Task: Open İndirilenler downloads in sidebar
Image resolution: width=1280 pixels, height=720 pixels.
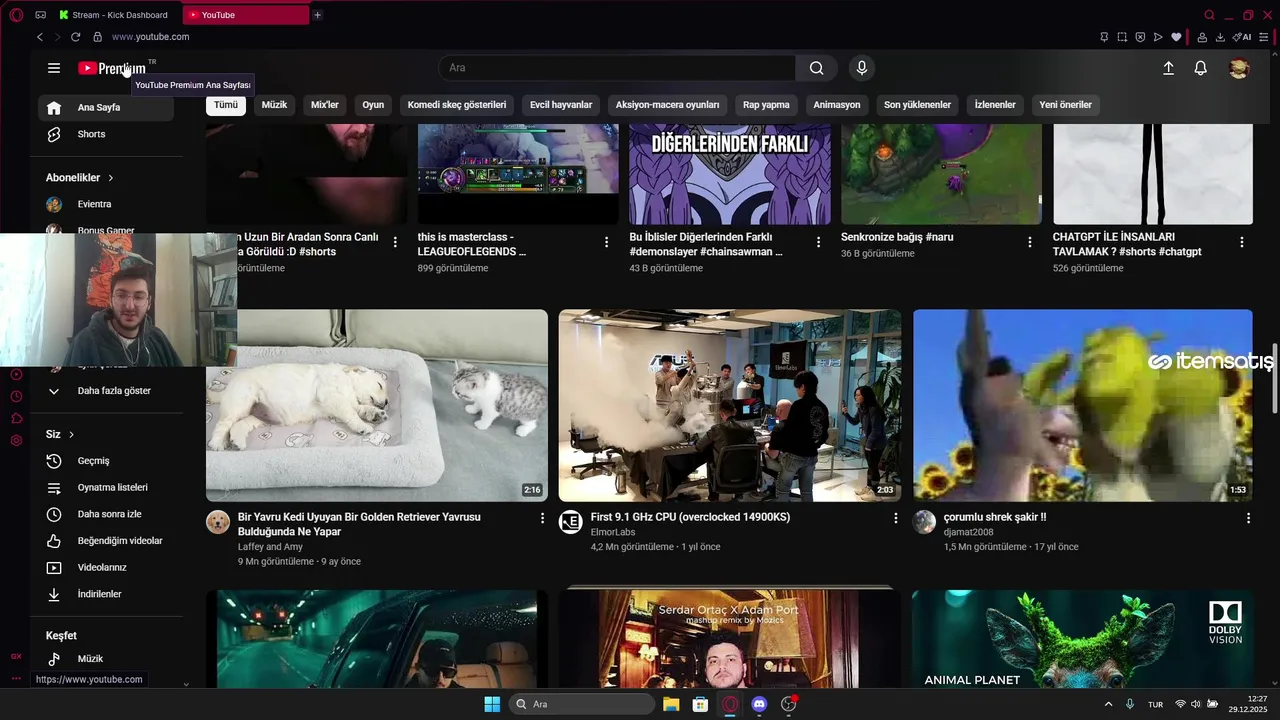Action: [x=106, y=594]
